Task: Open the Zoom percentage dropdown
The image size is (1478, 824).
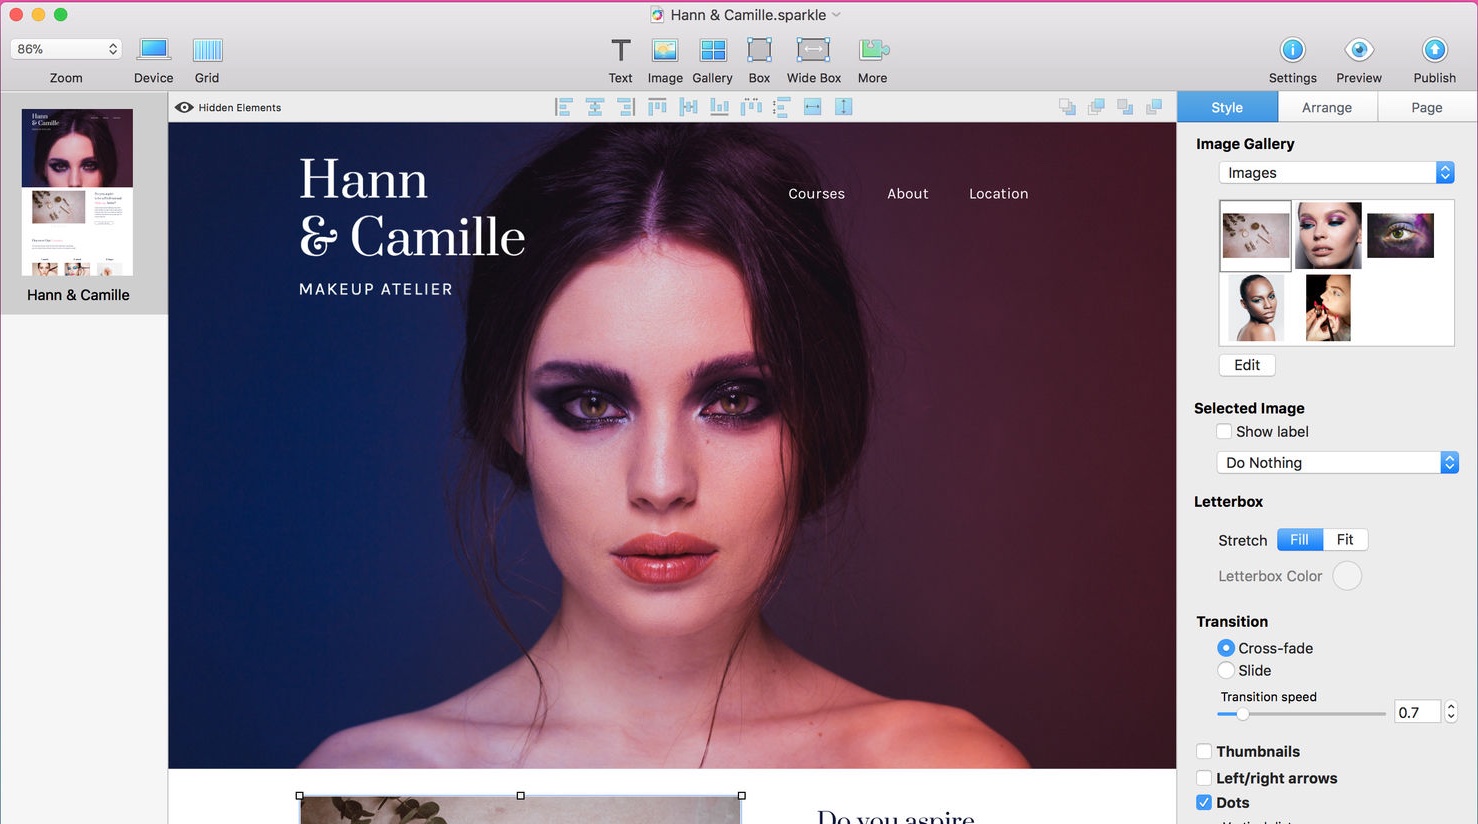Action: click(x=66, y=49)
